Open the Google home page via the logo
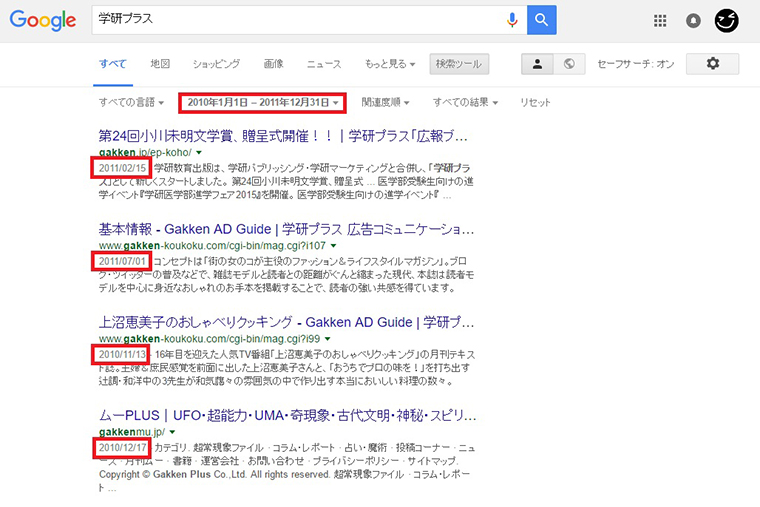760x507 pixels. 43,20
